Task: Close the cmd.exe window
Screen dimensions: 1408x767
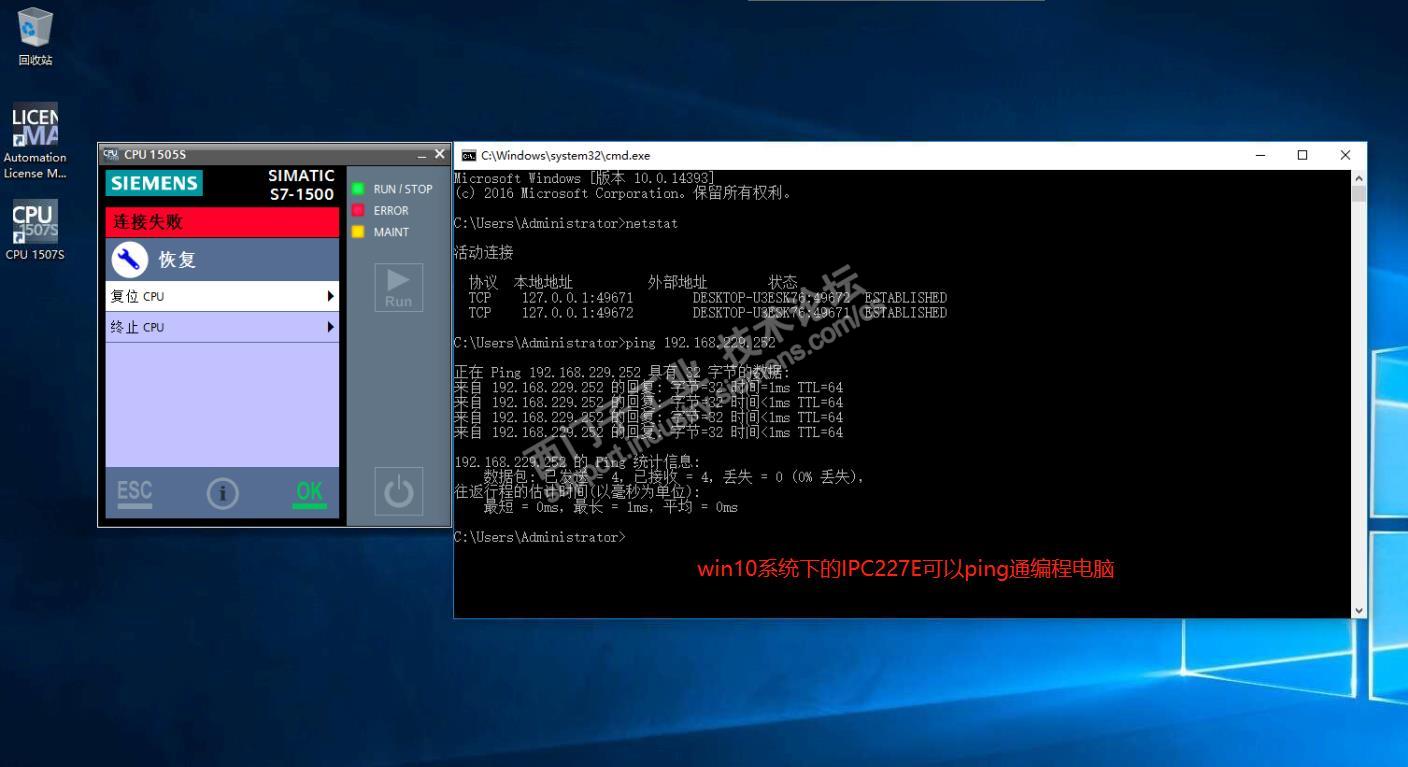Action: click(x=1345, y=155)
